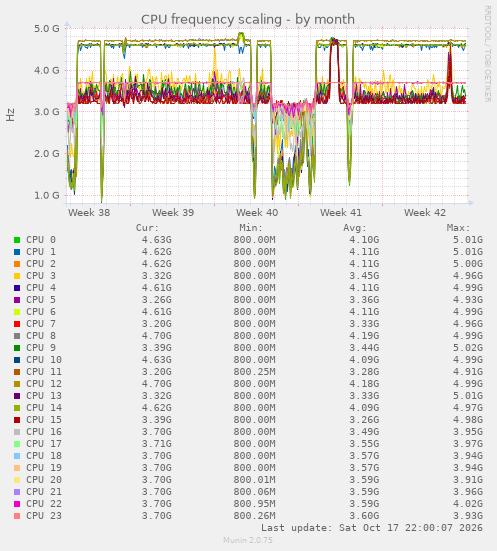The image size is (497, 551).
Task: Click the '4.0 G' y-axis label
Action: 47,70
